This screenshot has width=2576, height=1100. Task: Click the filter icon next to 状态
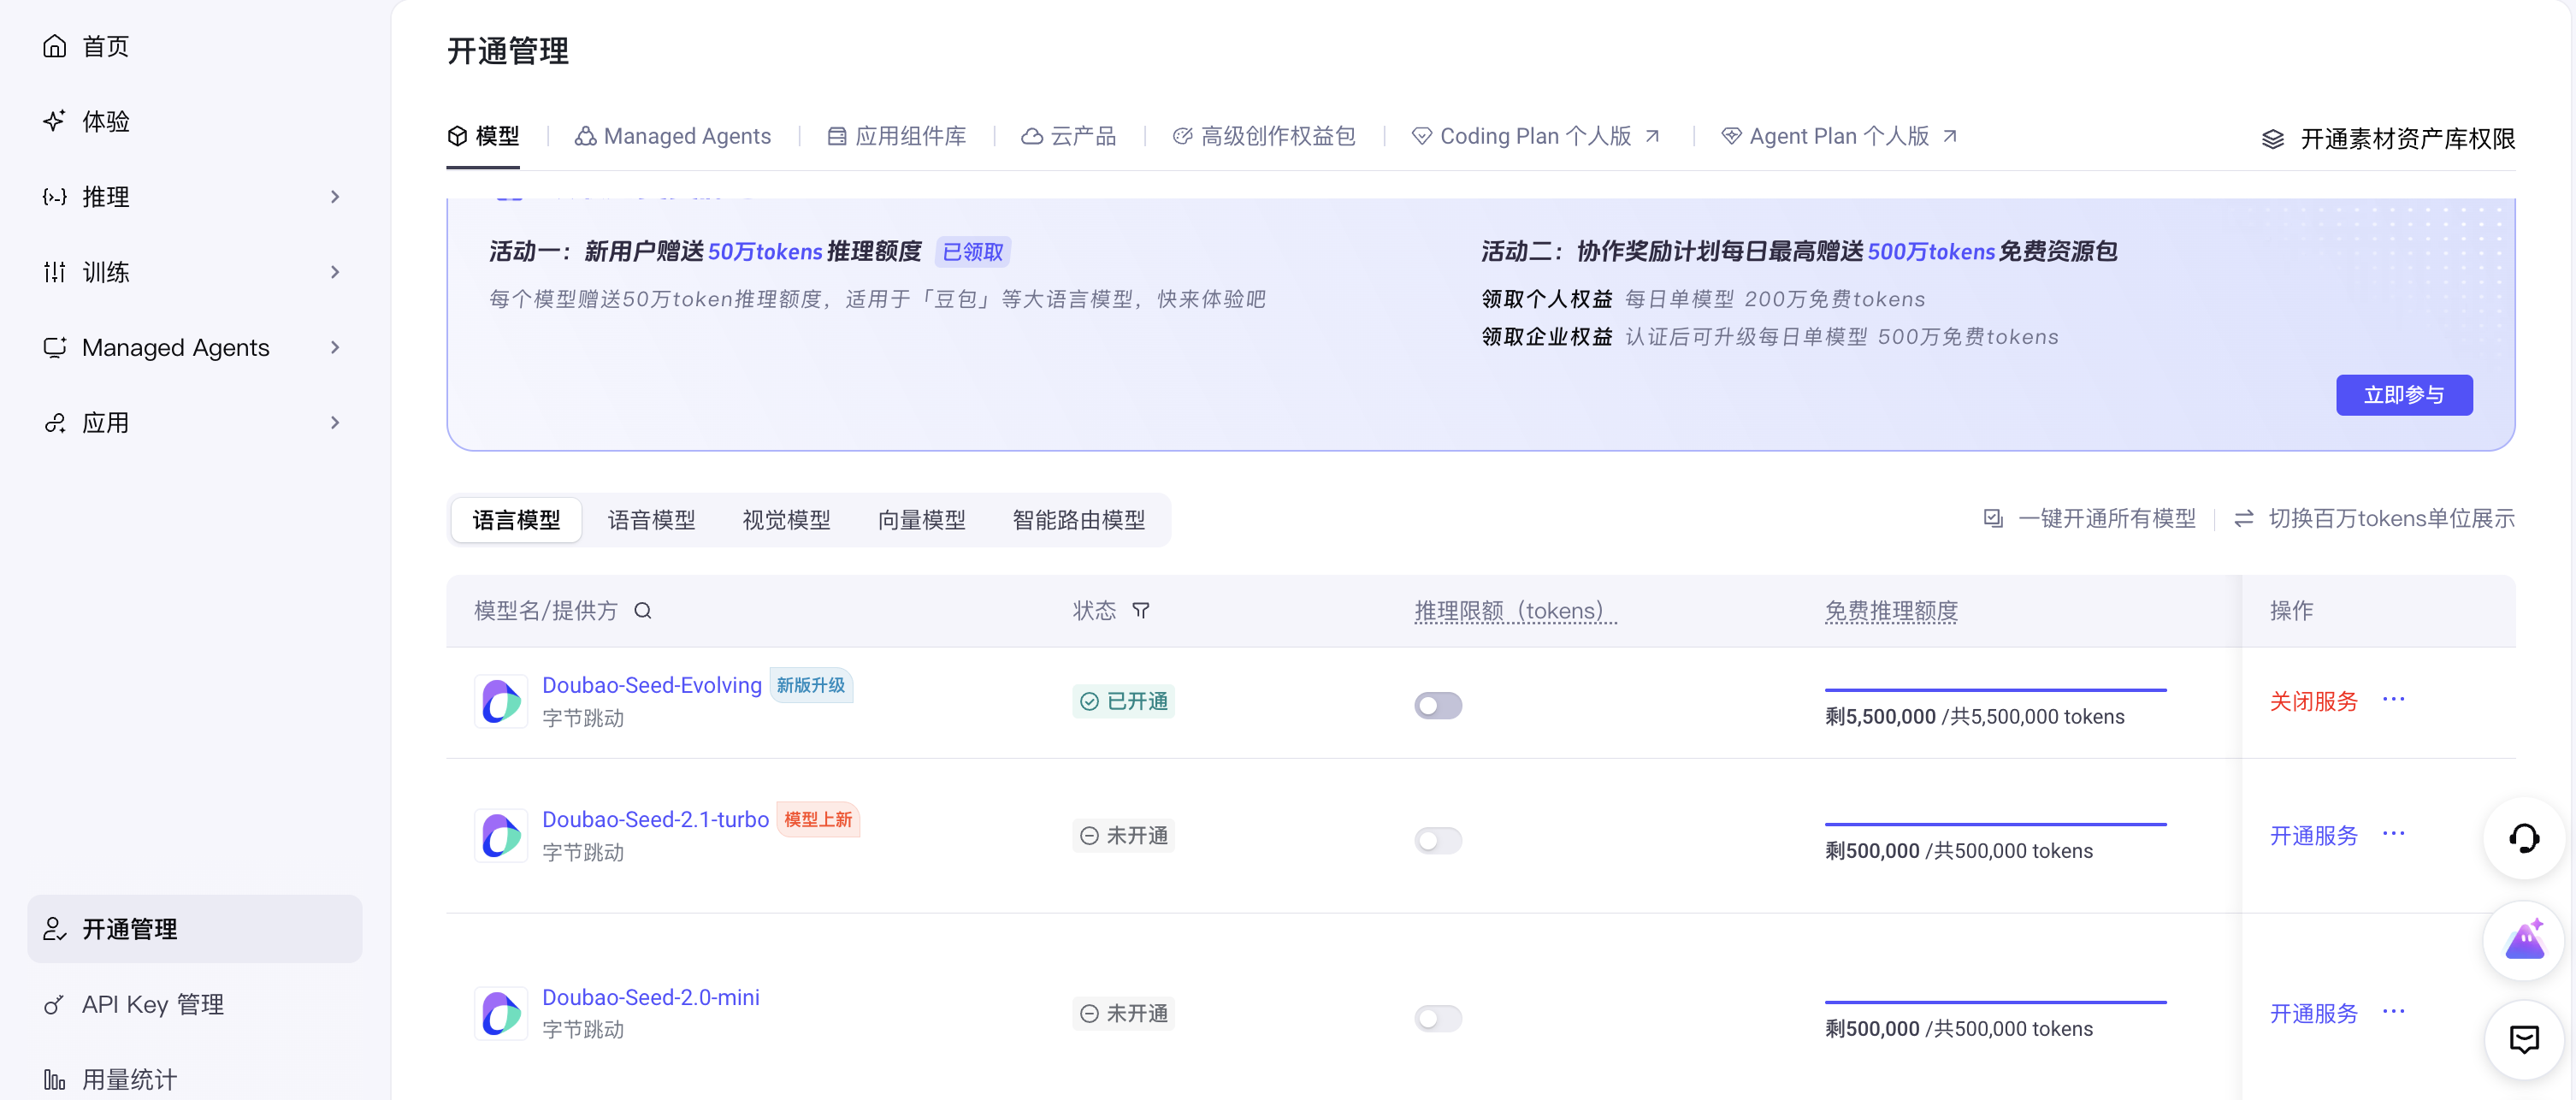(x=1141, y=611)
